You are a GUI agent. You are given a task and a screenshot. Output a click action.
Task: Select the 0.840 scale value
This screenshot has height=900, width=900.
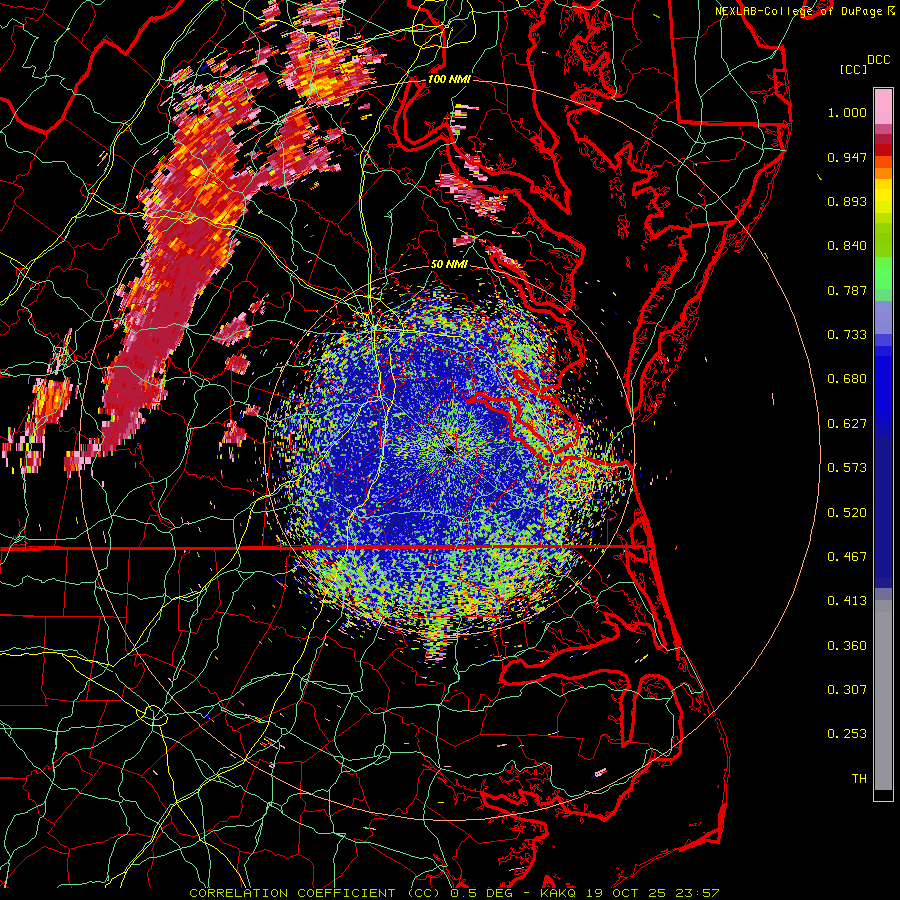tap(847, 246)
